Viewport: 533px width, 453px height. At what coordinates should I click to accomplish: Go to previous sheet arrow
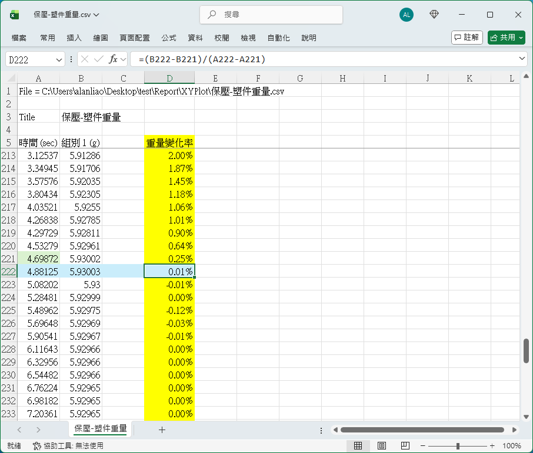pyautogui.click(x=19, y=430)
